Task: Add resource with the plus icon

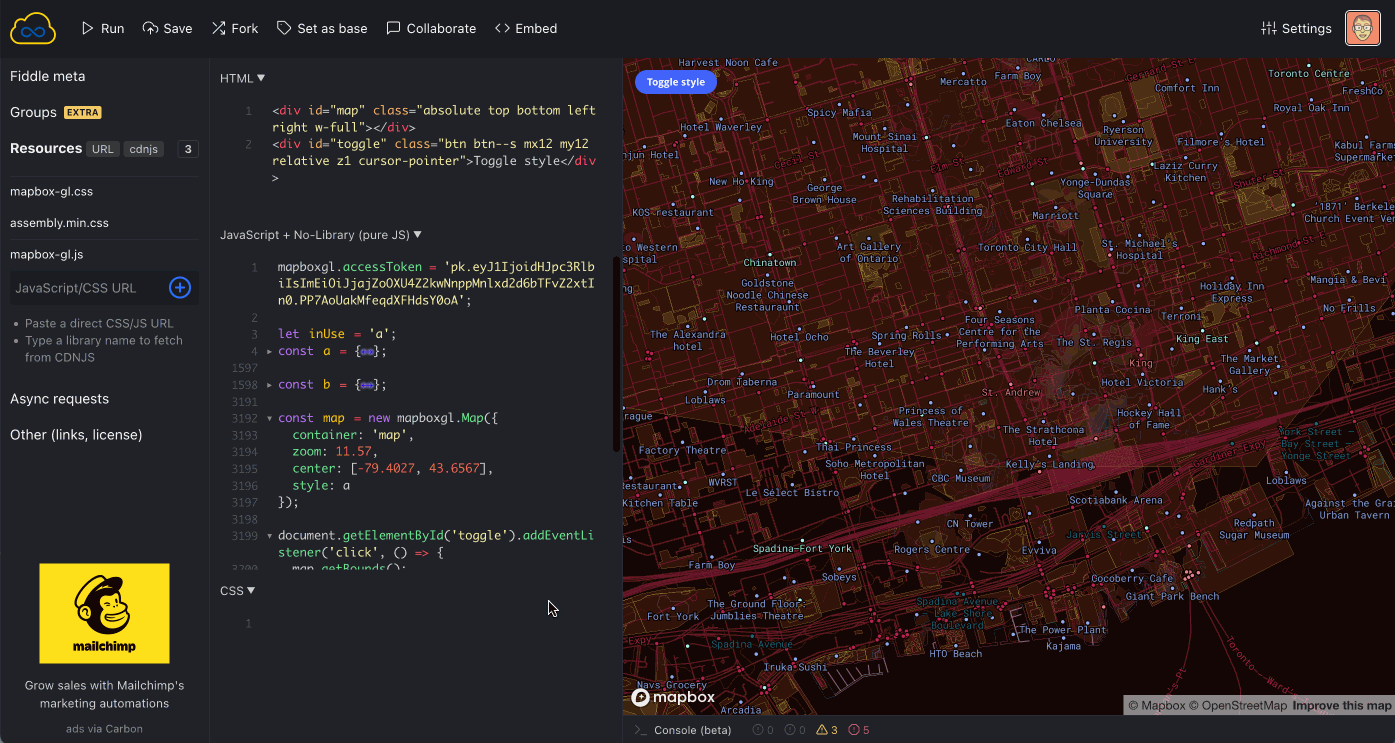Action: point(180,288)
